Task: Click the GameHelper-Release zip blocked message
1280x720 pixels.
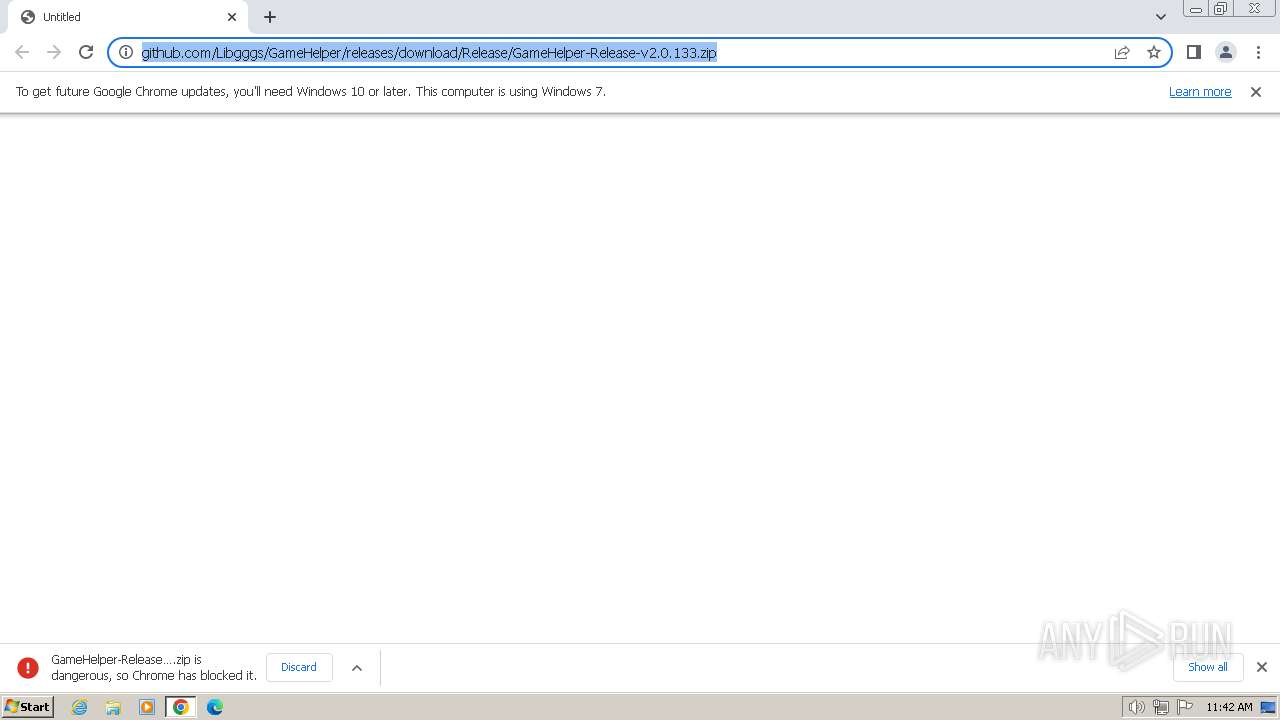Action: 154,667
